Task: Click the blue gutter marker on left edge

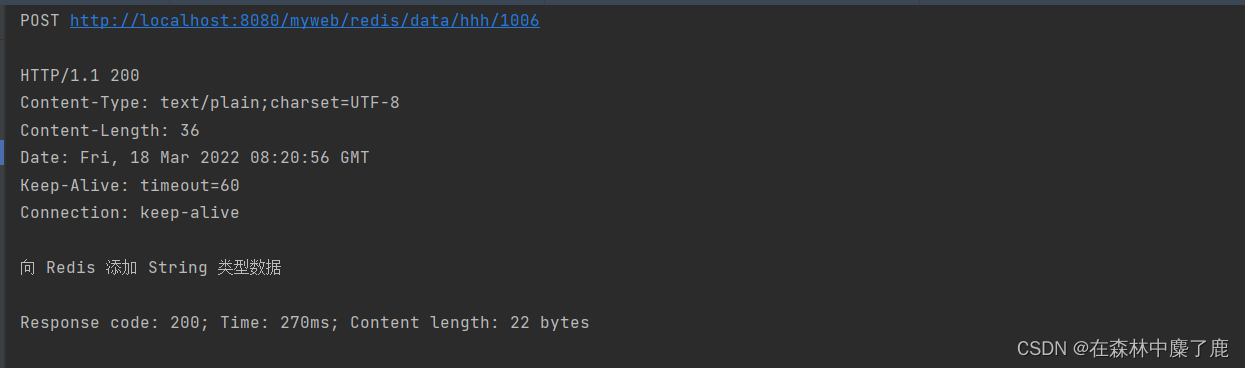Action: point(3,153)
